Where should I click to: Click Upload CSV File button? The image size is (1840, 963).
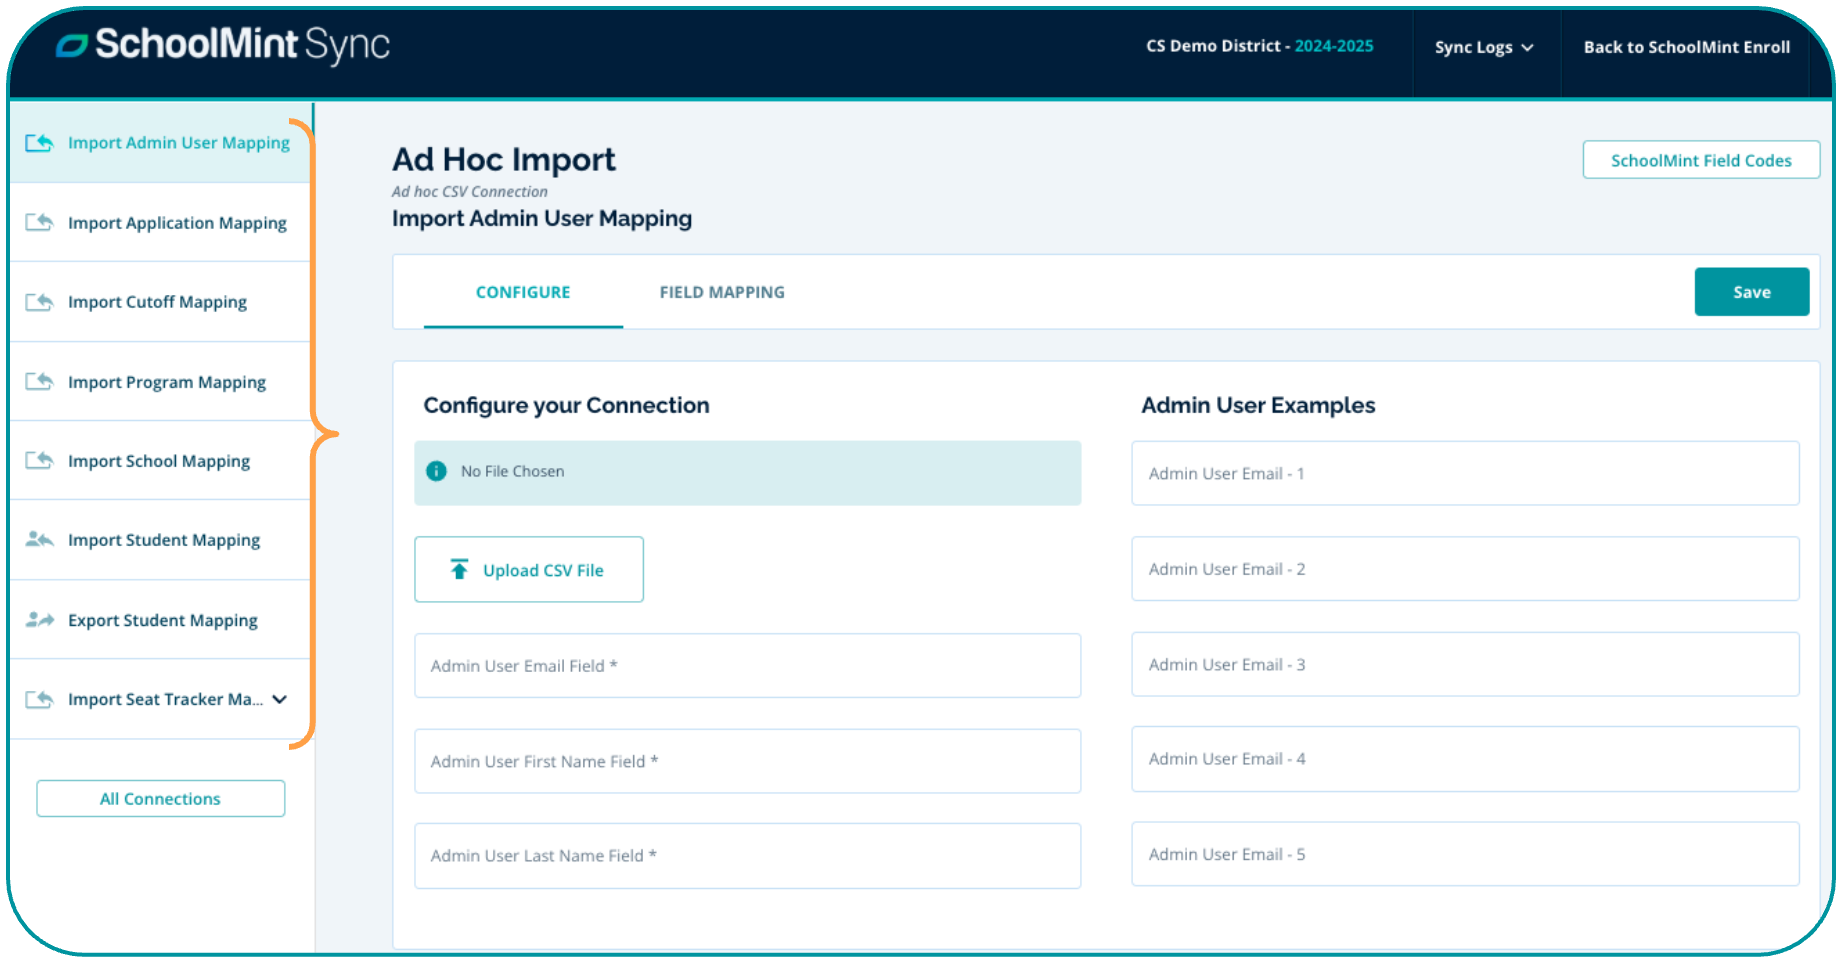pyautogui.click(x=529, y=570)
